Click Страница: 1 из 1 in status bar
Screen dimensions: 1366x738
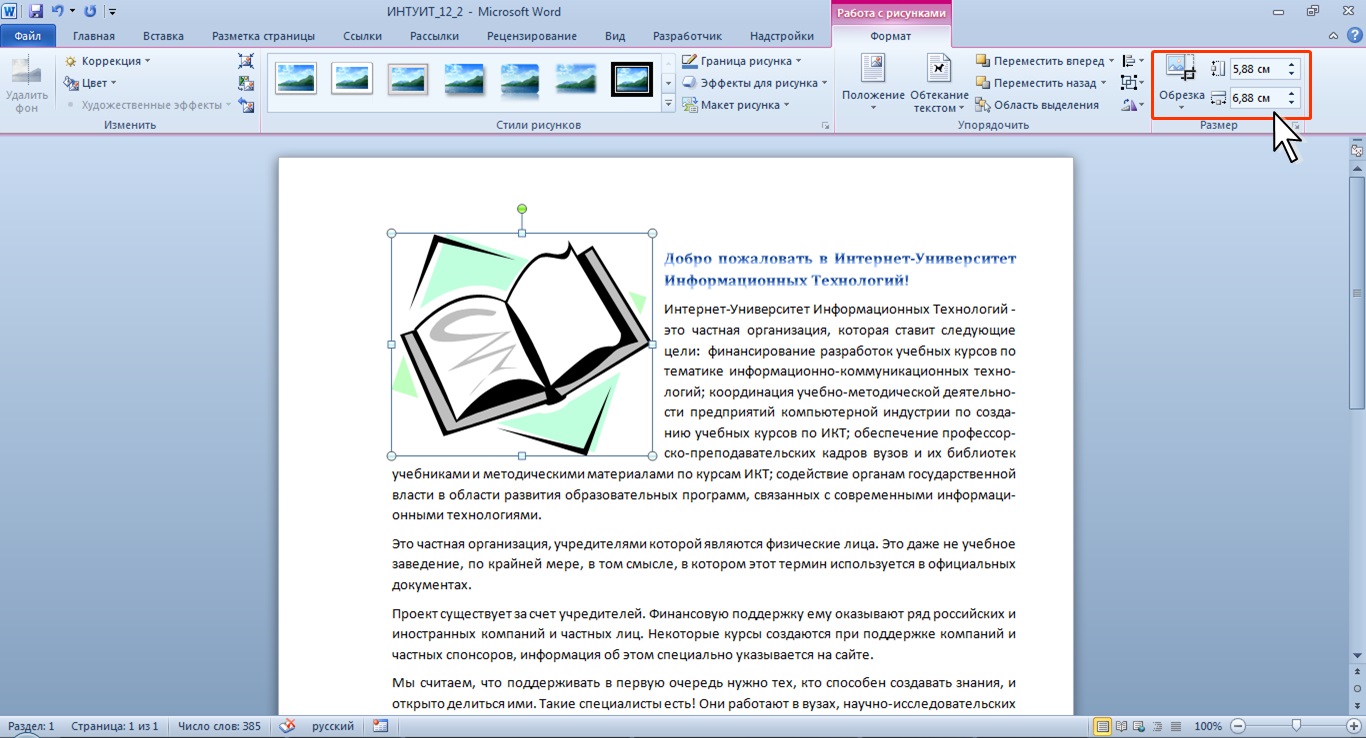[x=115, y=726]
